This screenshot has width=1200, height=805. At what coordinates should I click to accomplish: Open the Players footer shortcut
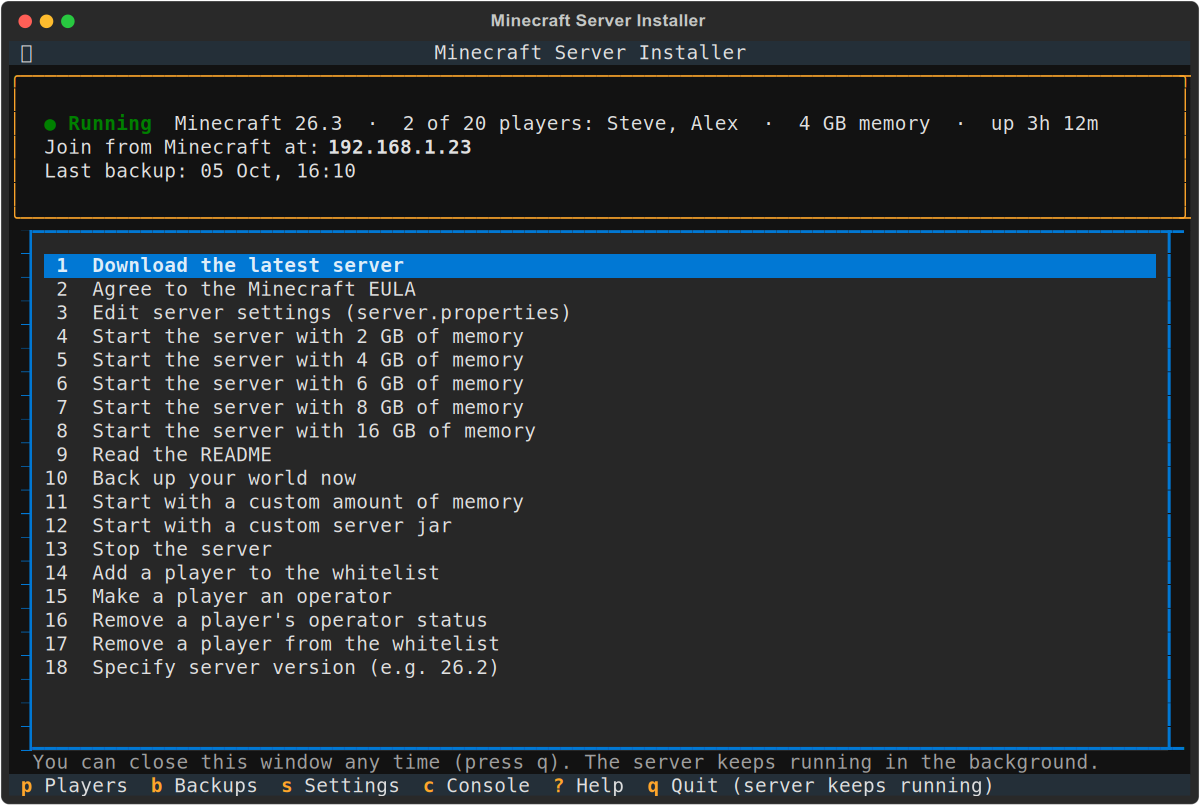coord(74,786)
